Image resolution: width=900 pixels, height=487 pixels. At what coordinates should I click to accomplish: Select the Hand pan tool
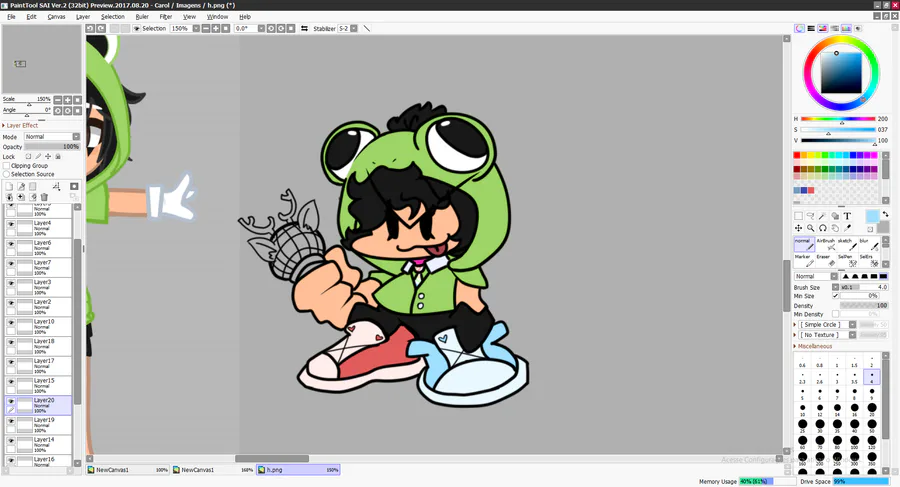(x=835, y=228)
